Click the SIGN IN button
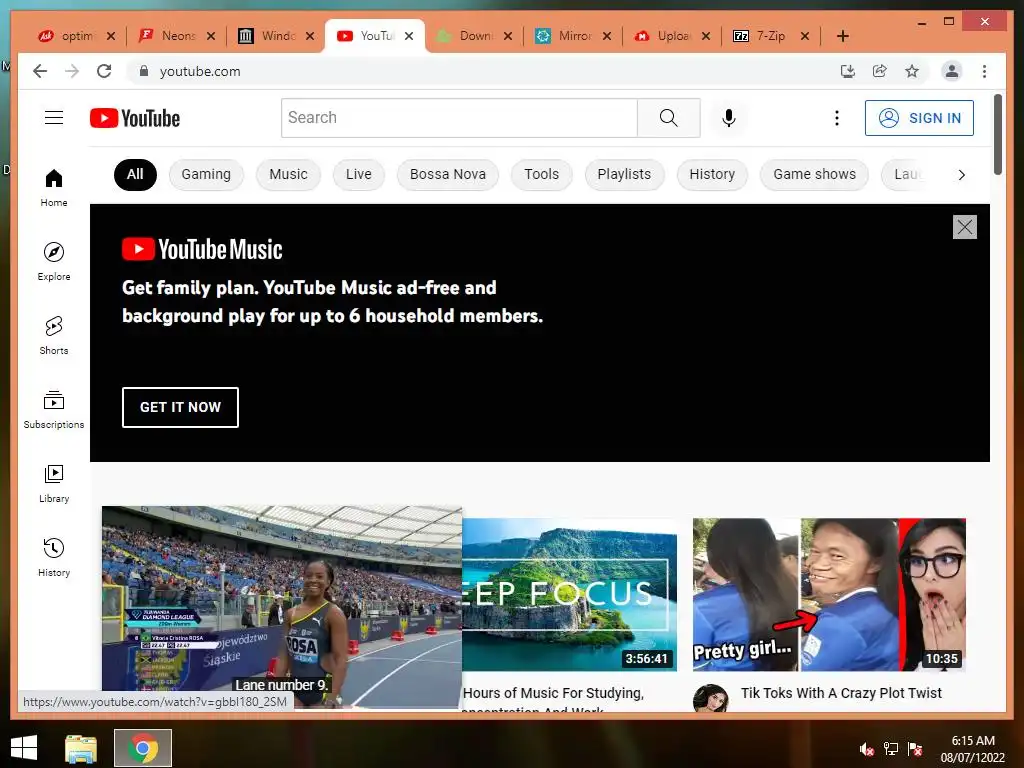1024x768 pixels. click(x=919, y=118)
